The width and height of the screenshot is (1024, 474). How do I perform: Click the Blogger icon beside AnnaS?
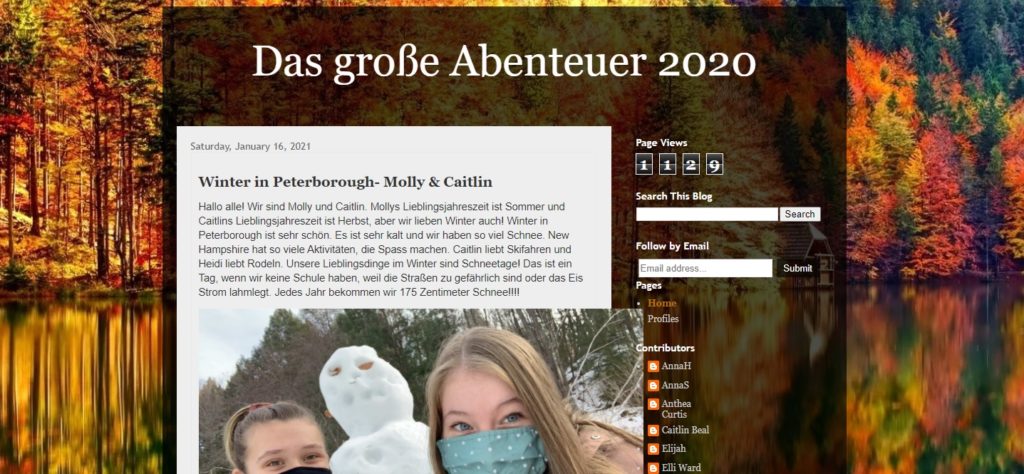pyautogui.click(x=654, y=385)
